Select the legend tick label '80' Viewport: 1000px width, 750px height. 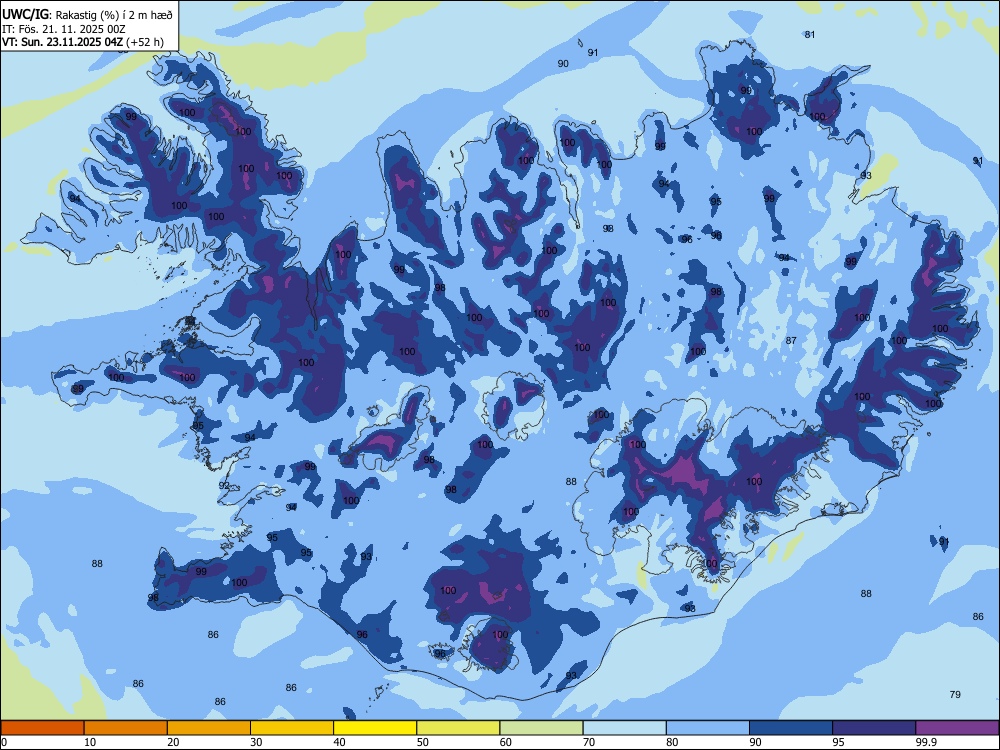[x=672, y=742]
